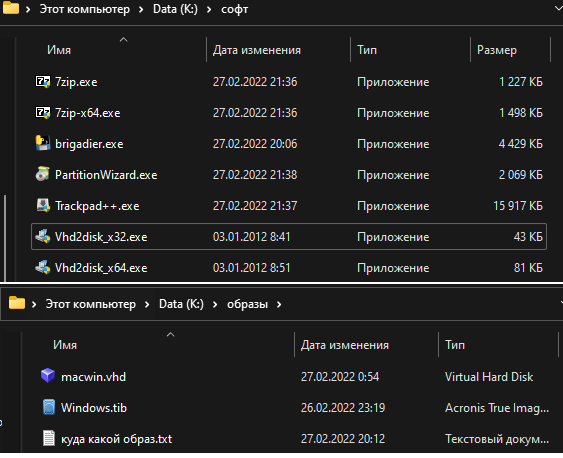Viewport: 563px width, 458px height.
Task: Go to Data (K:) in the образы breadcrumb
Action: pos(181,304)
